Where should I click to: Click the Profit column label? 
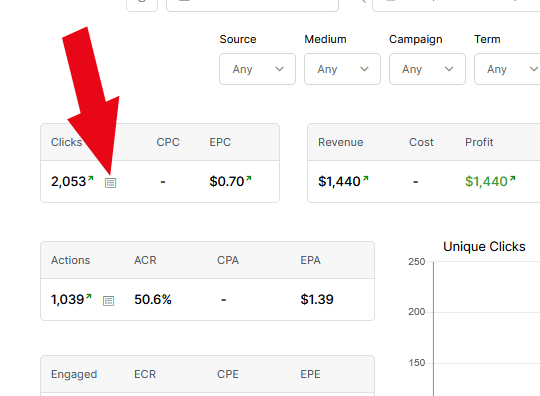point(479,142)
